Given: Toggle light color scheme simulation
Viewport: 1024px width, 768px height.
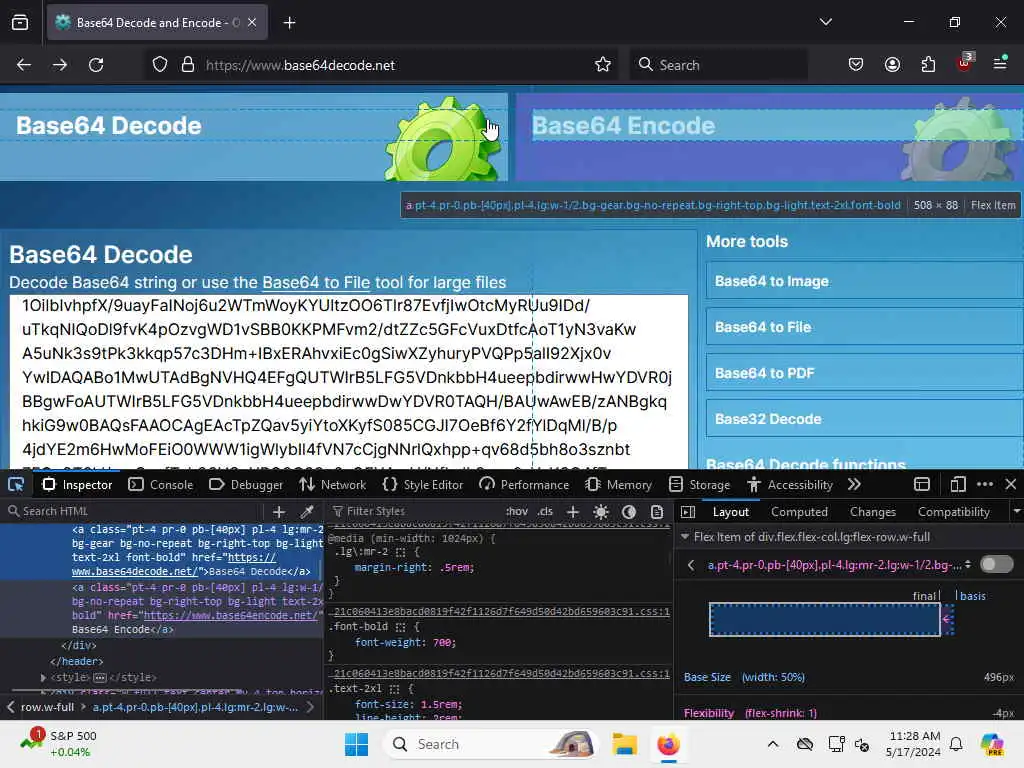Looking at the screenshot, I should (601, 511).
